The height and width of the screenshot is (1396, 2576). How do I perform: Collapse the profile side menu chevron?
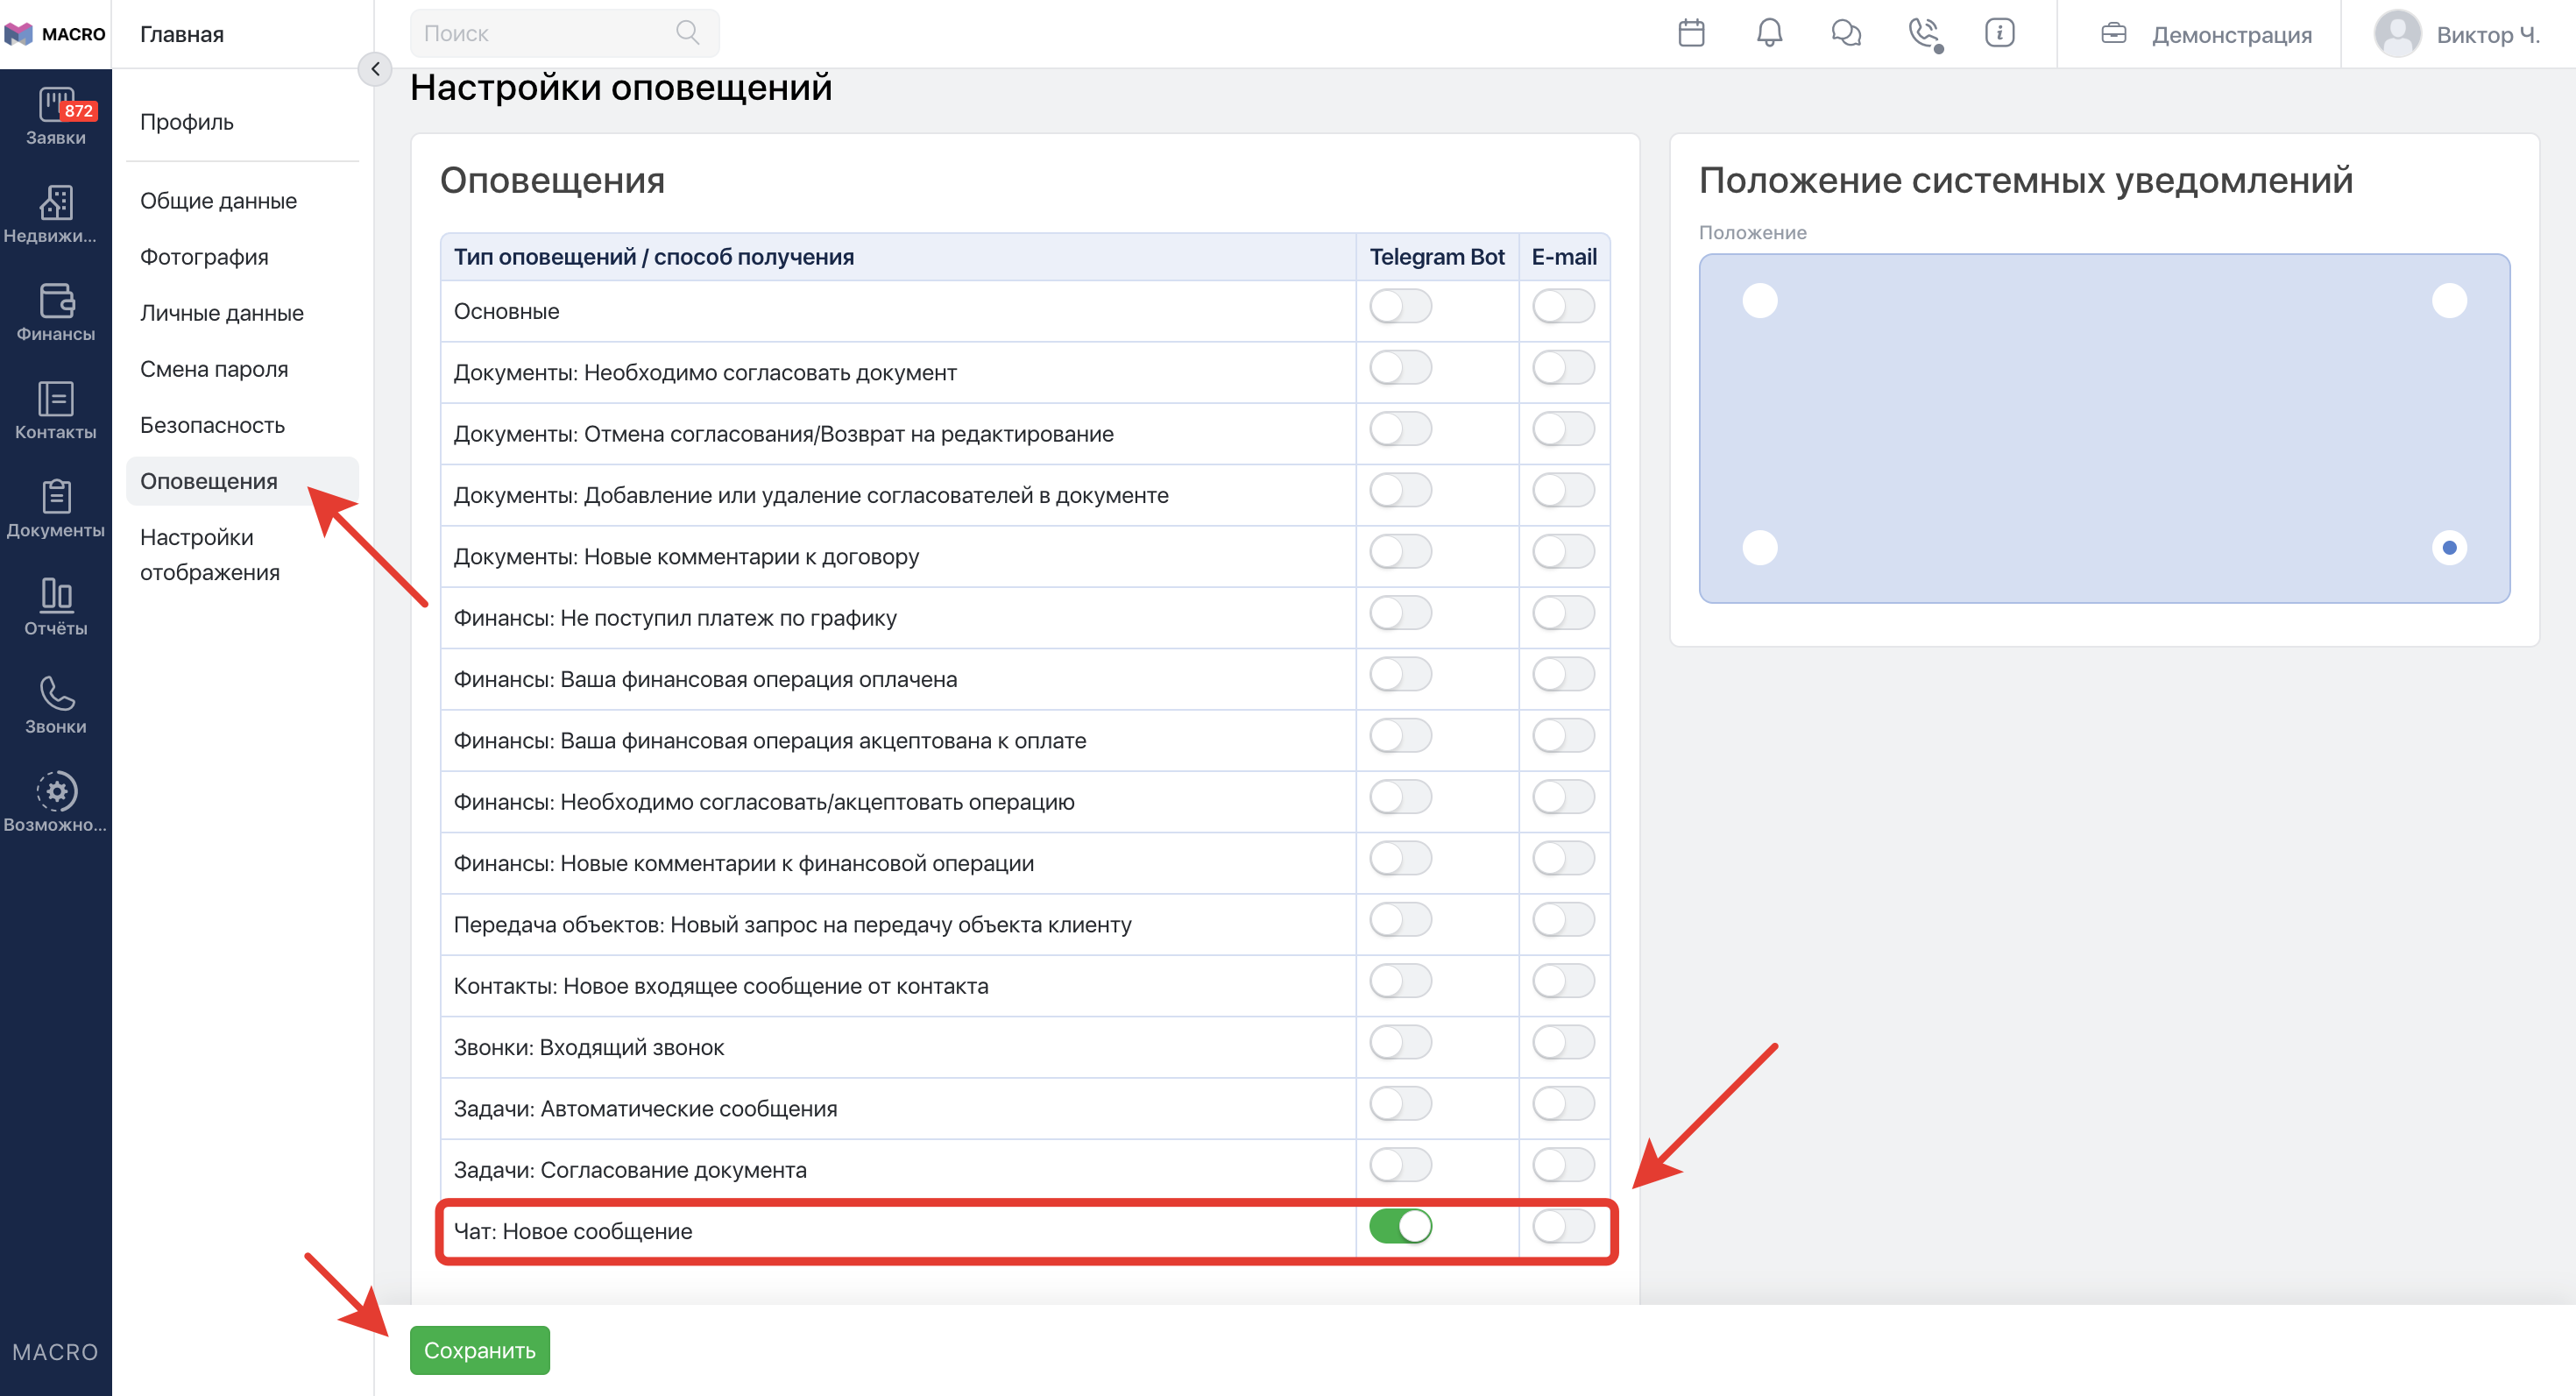[x=375, y=69]
